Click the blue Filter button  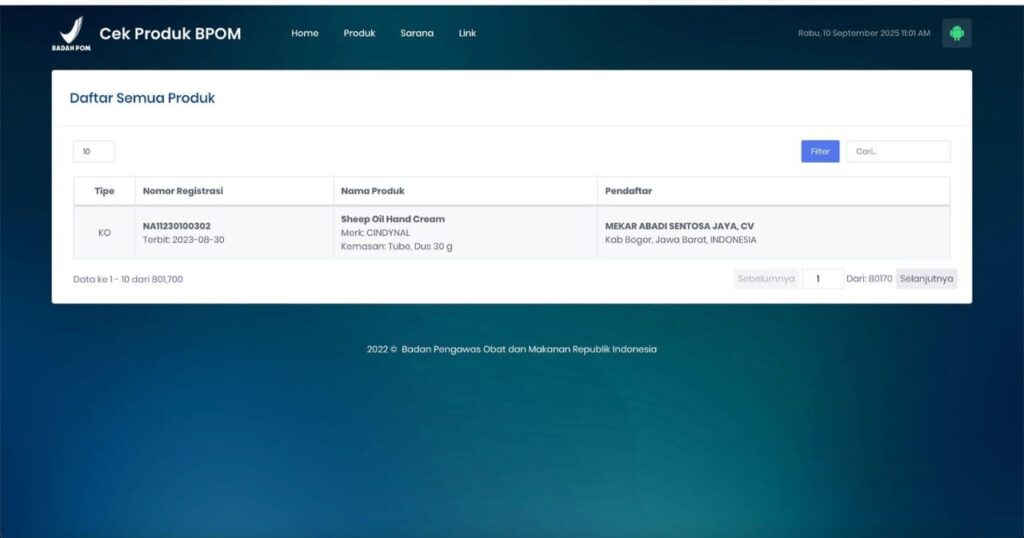pos(820,151)
